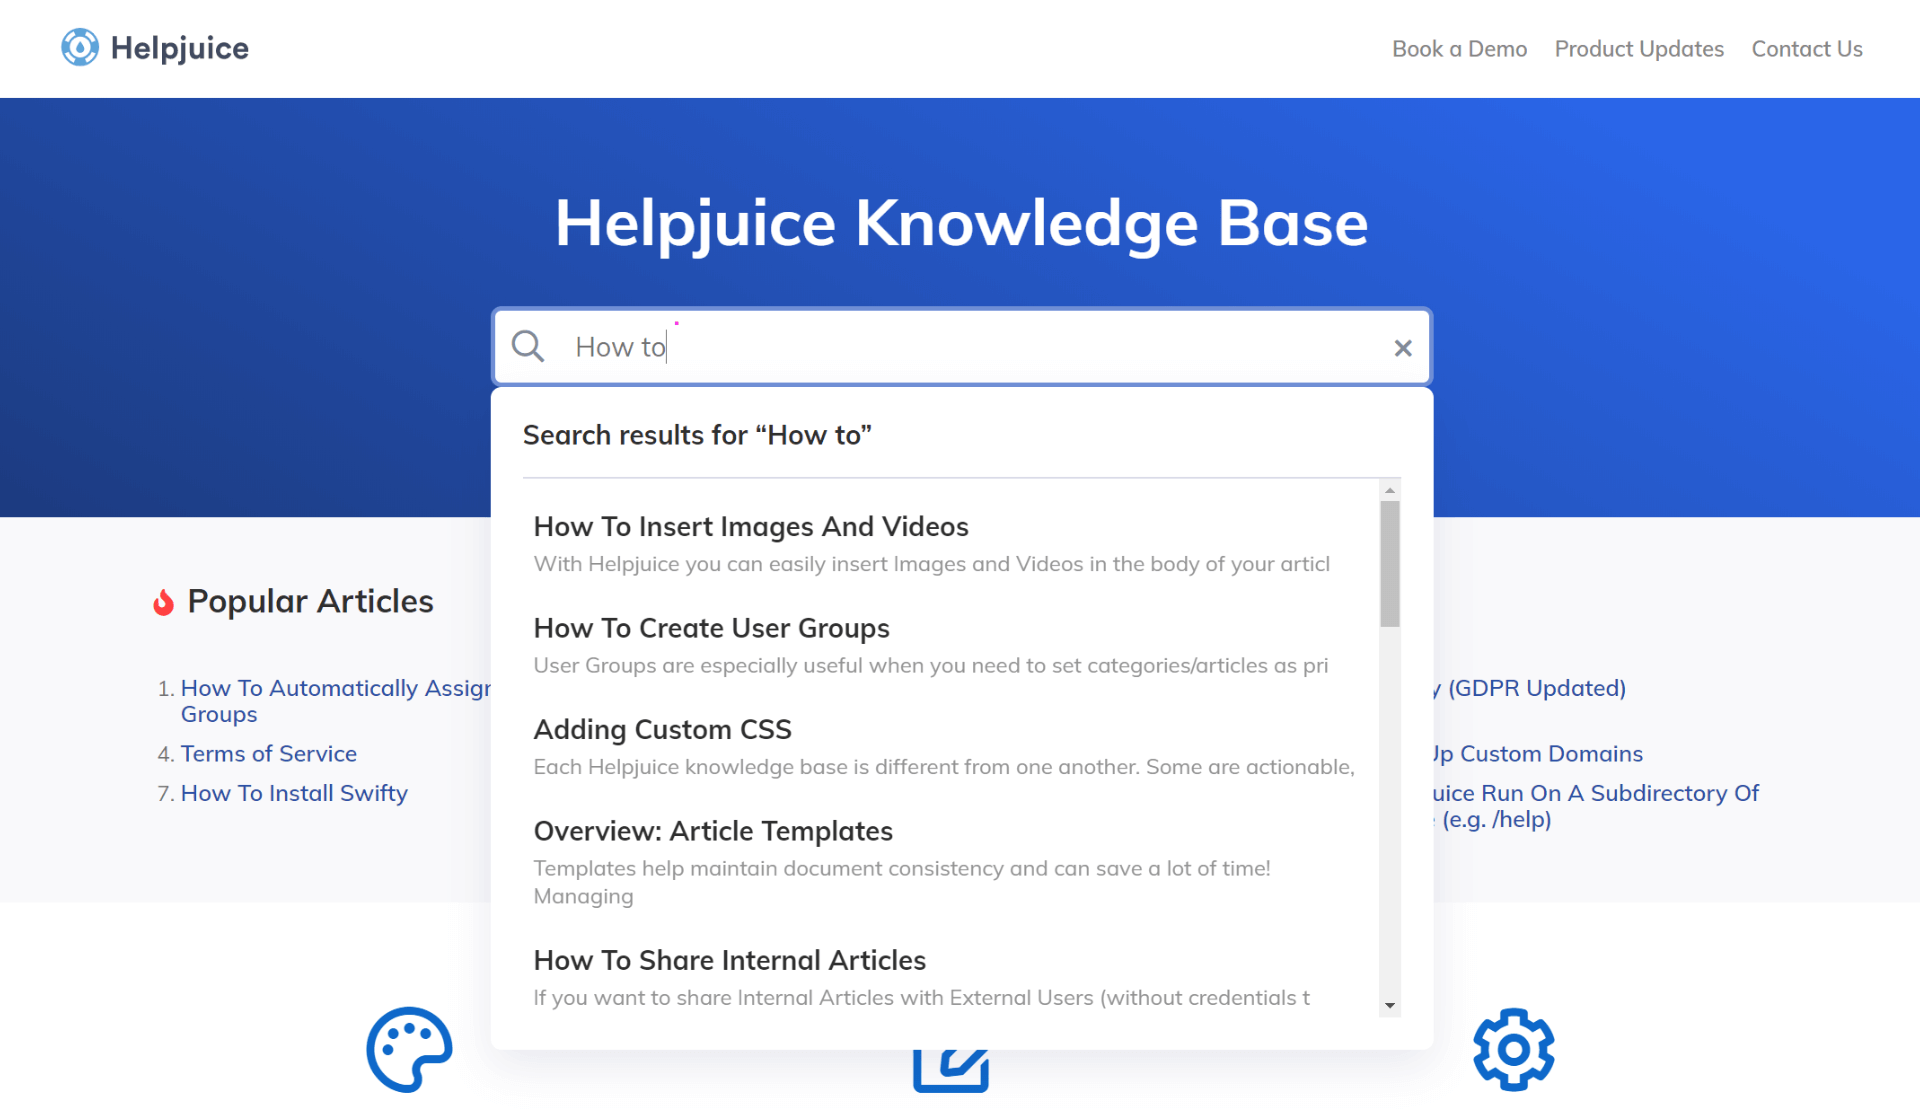
Task: Open the 'How To Create User Groups' article
Action: (x=710, y=626)
